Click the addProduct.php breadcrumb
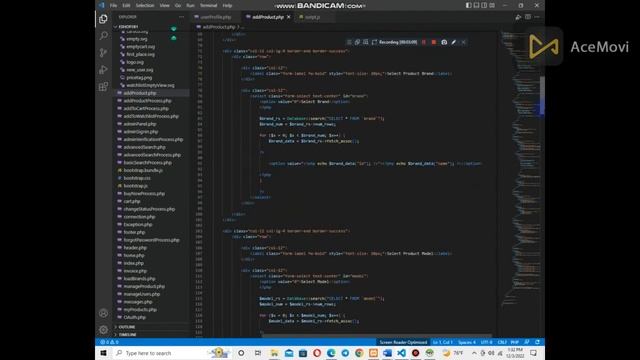This screenshot has width=640, height=360. pos(218,27)
